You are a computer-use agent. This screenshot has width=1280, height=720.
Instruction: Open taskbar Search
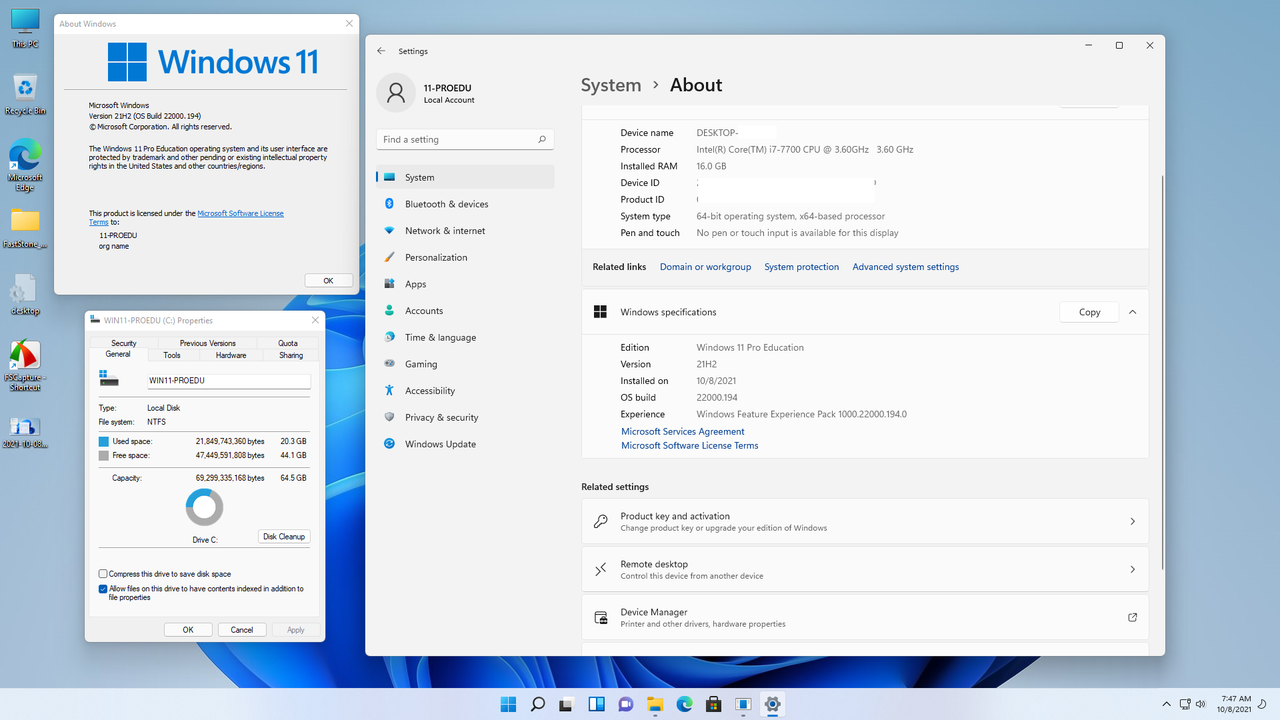538,704
